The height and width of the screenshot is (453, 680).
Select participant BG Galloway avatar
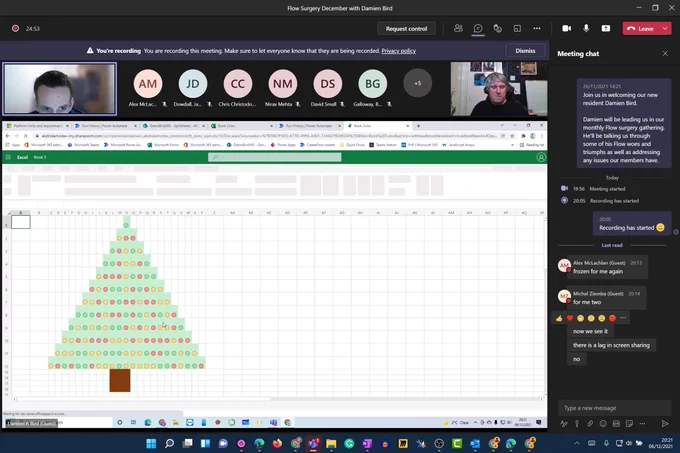pos(373,83)
